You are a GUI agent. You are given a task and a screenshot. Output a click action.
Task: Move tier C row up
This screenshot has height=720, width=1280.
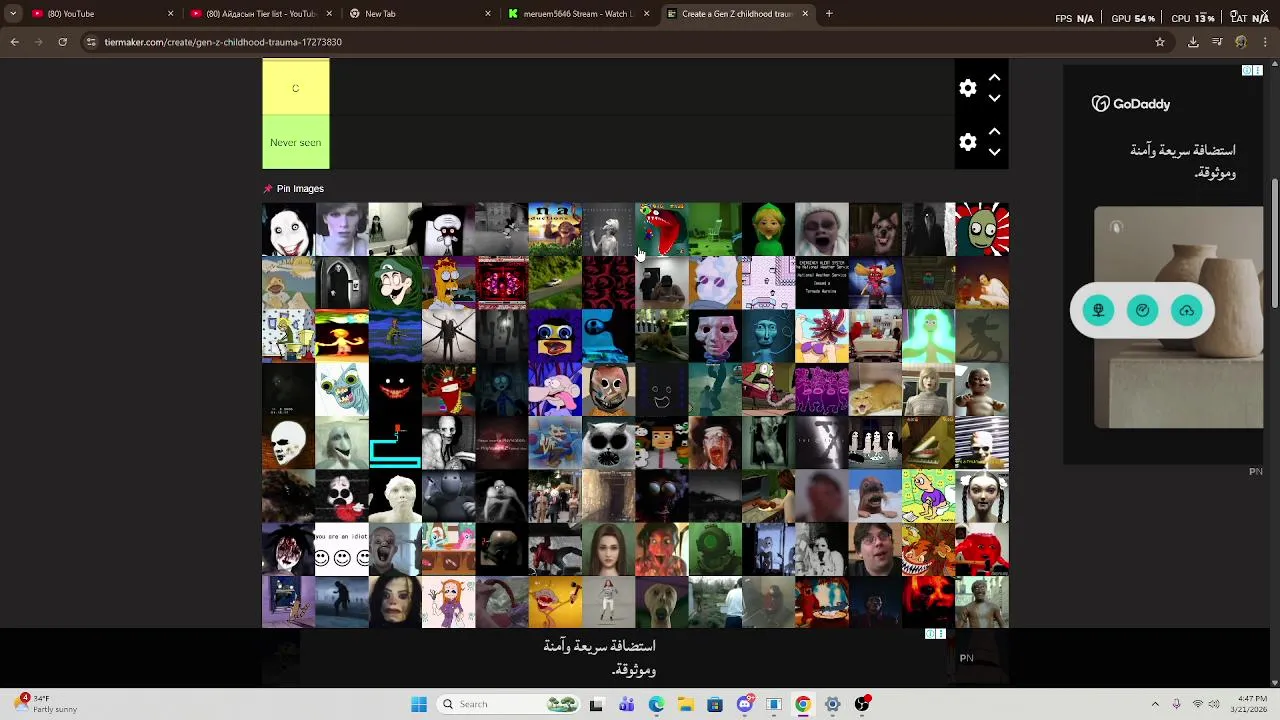pos(994,77)
